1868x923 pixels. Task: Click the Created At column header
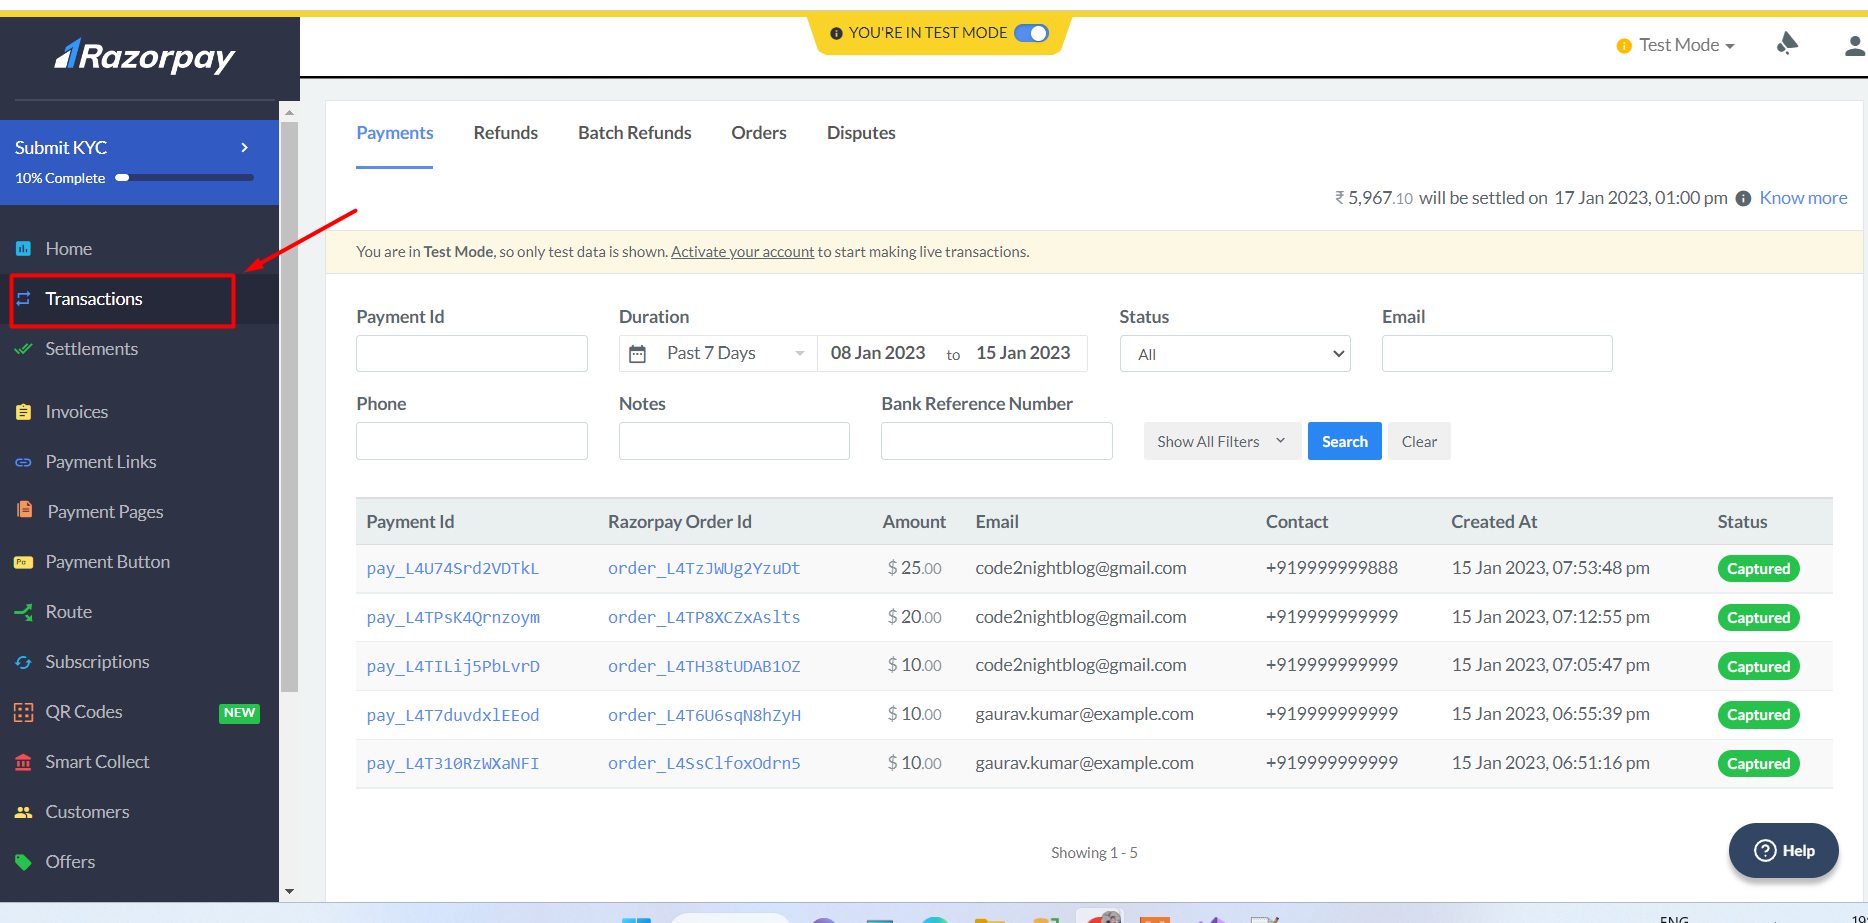[1494, 522]
